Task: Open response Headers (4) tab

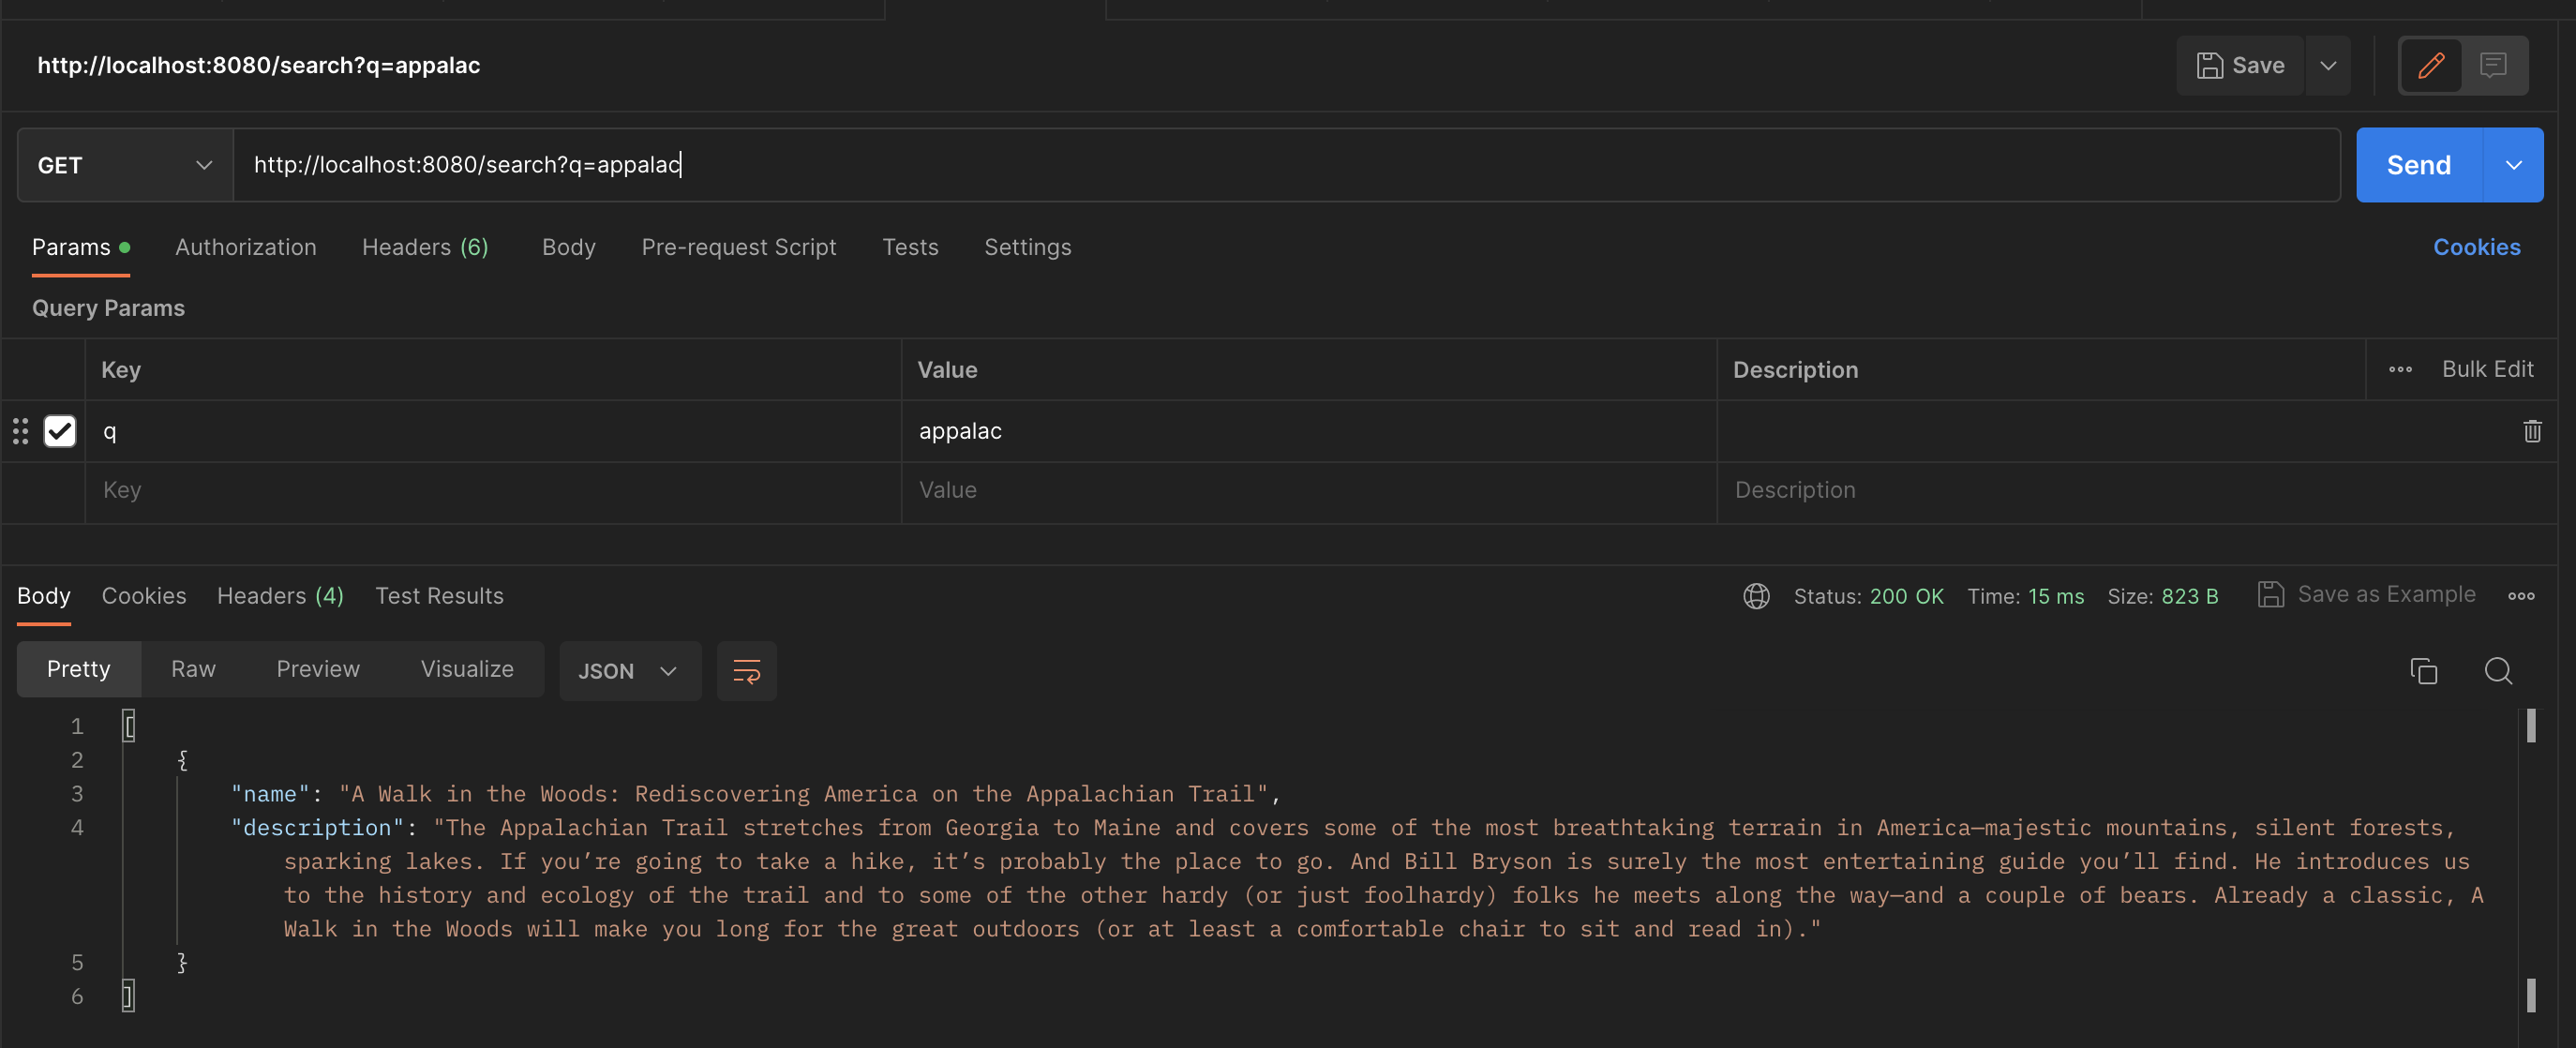Action: 280,596
